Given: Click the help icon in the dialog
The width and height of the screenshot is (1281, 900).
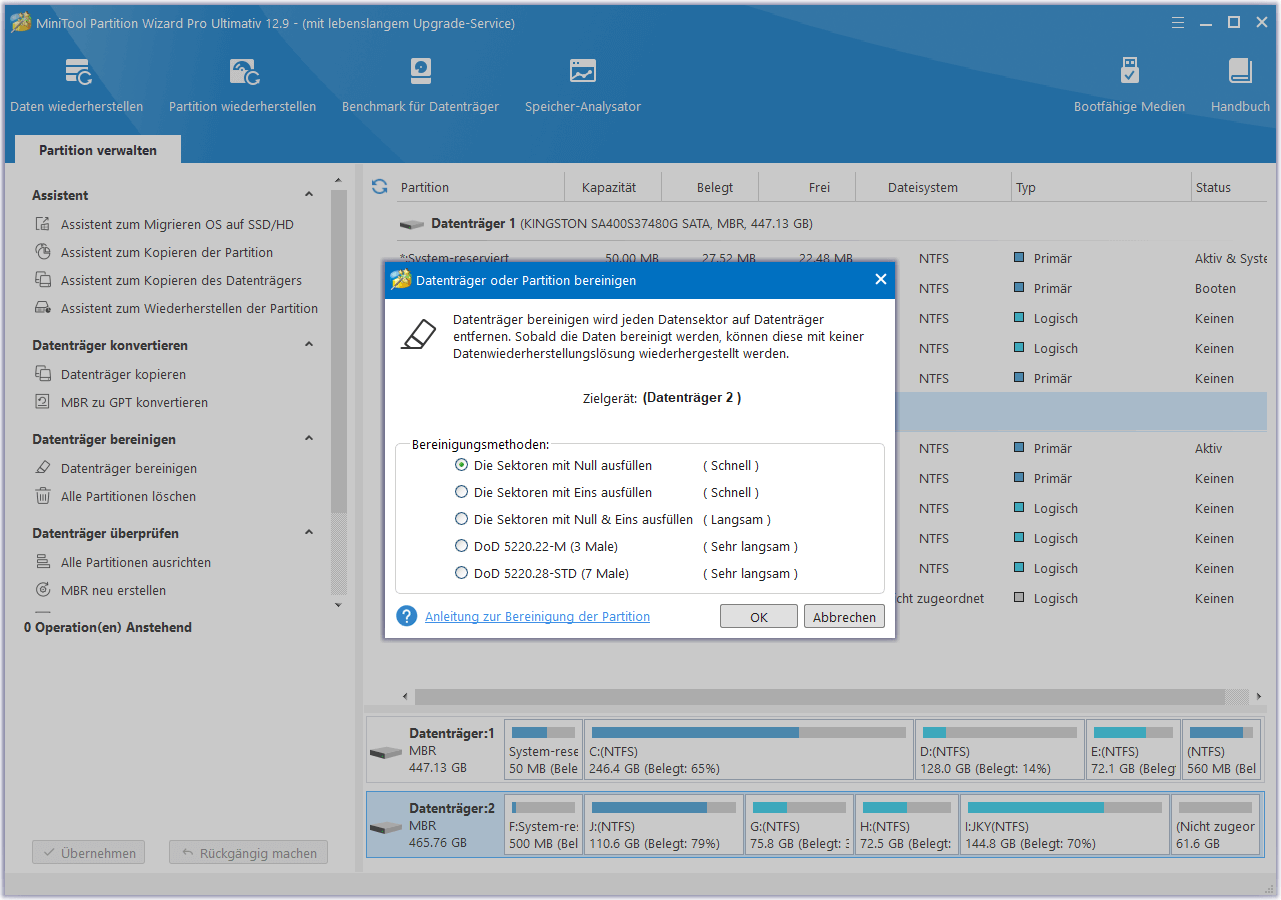Looking at the screenshot, I should coord(406,616).
